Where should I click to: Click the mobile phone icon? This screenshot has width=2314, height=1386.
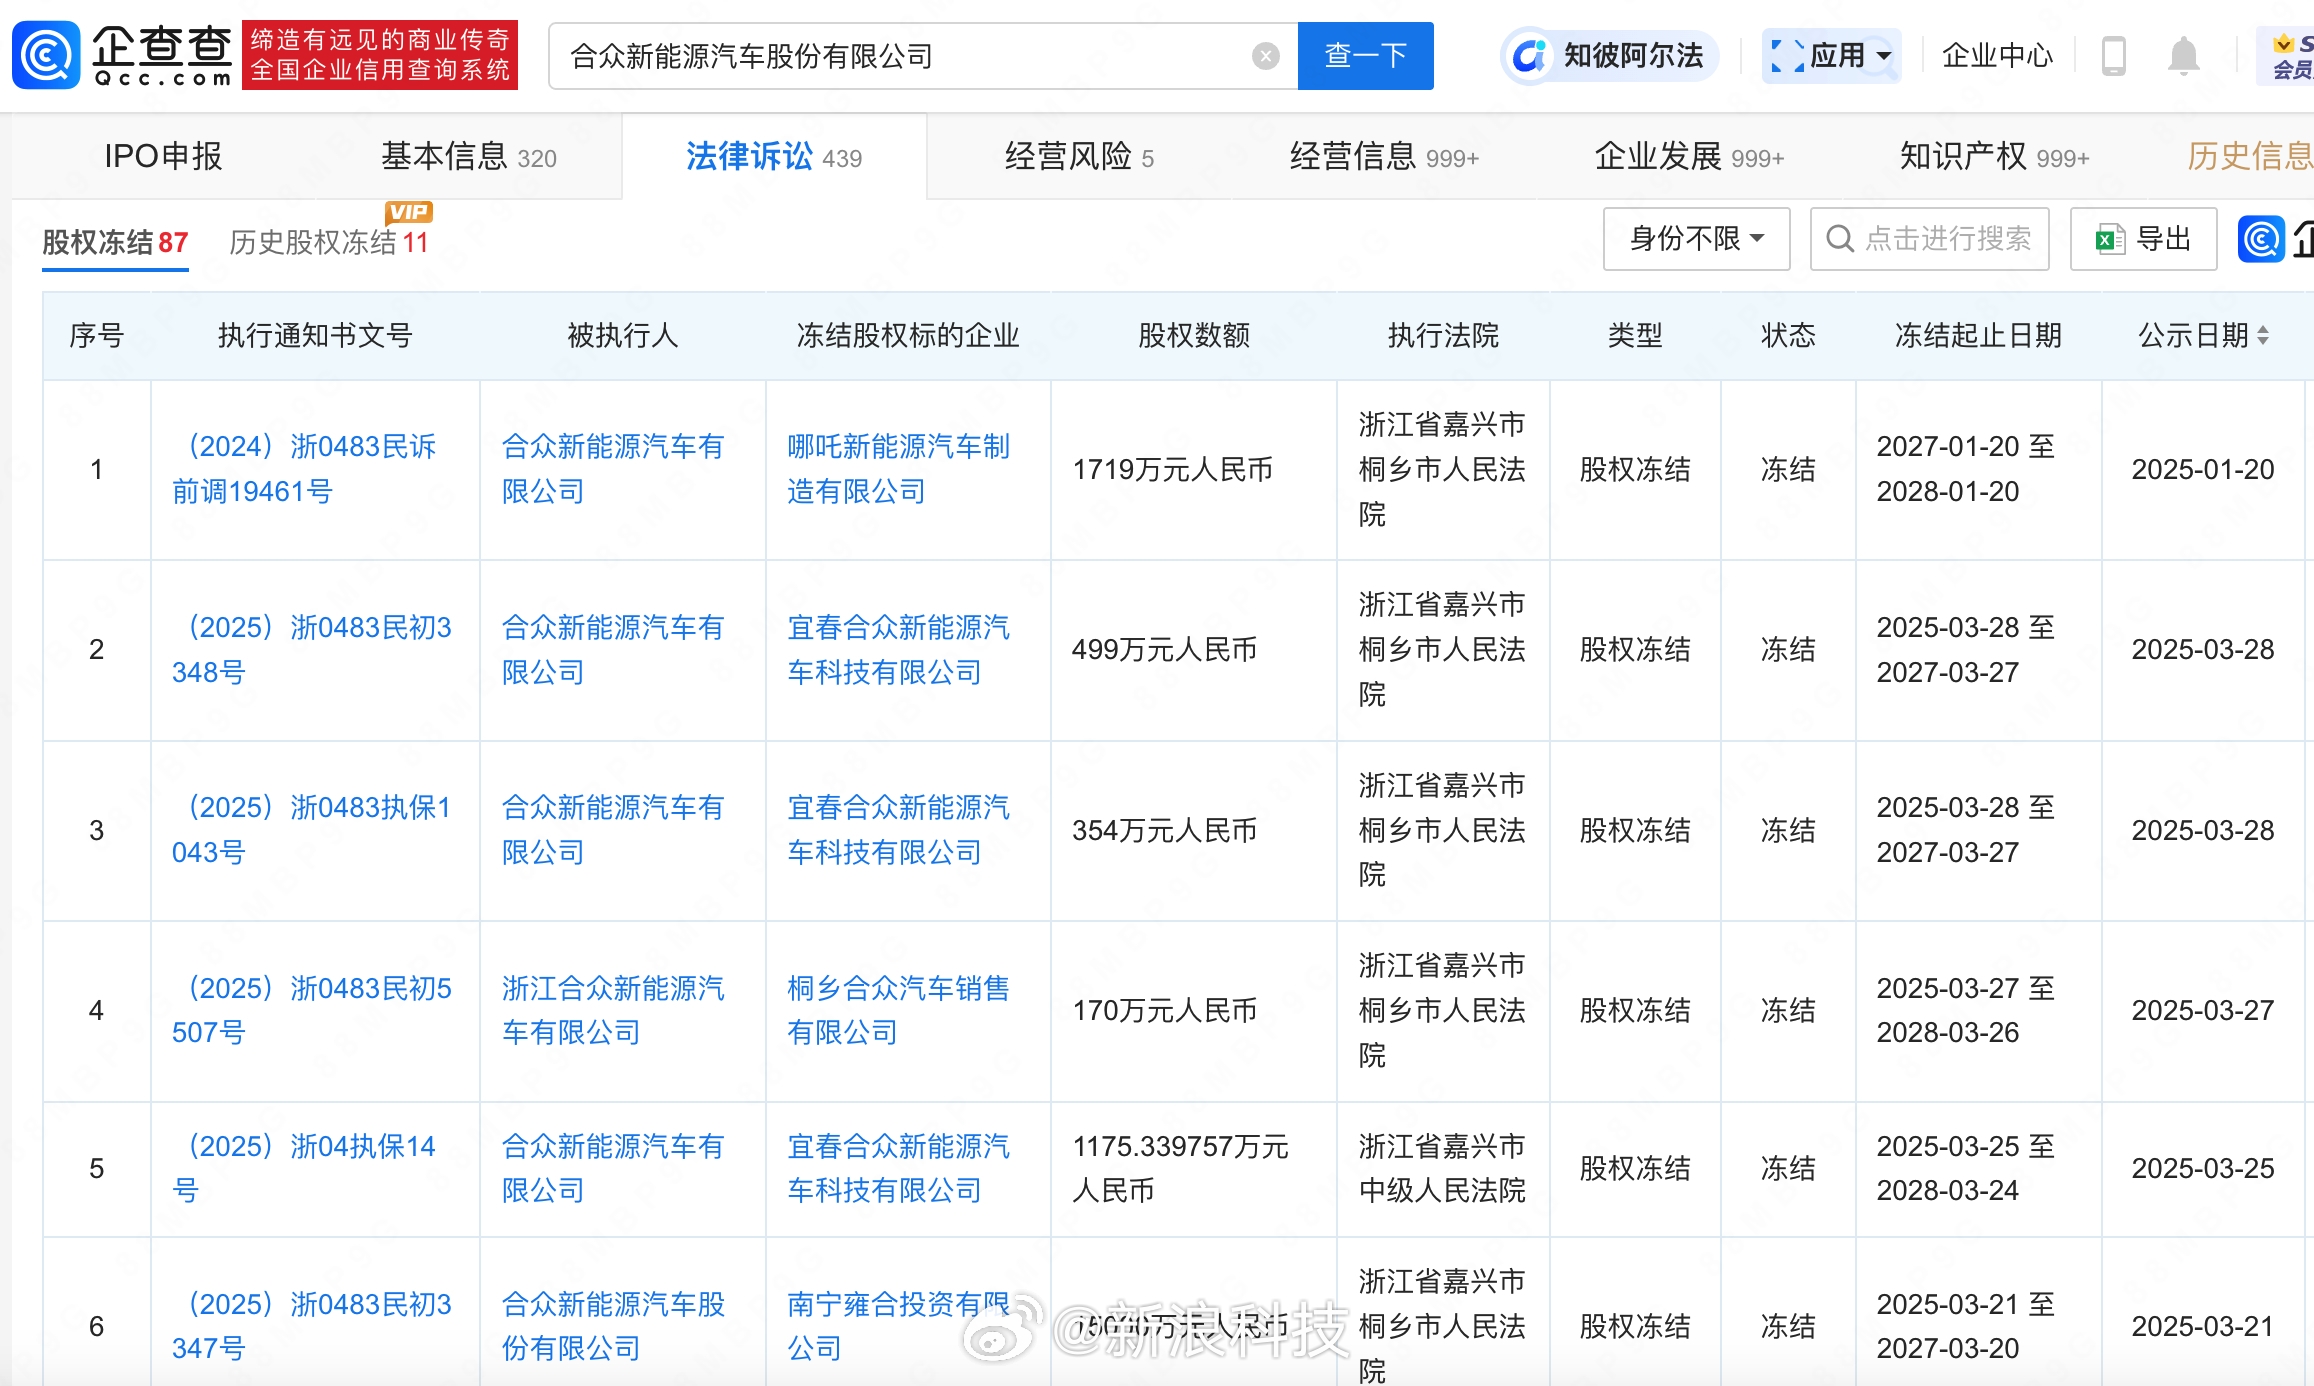[2113, 56]
